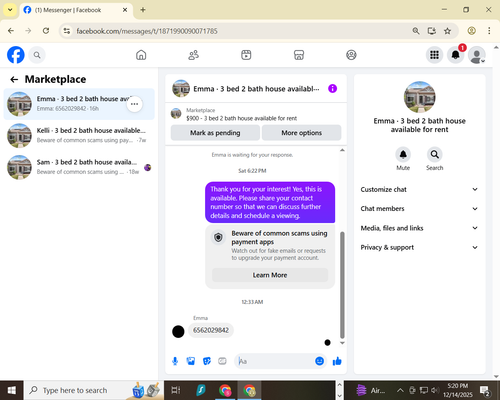The image size is (500, 400).
Task: Open the Friends icon in top navigation
Action: tap(194, 55)
